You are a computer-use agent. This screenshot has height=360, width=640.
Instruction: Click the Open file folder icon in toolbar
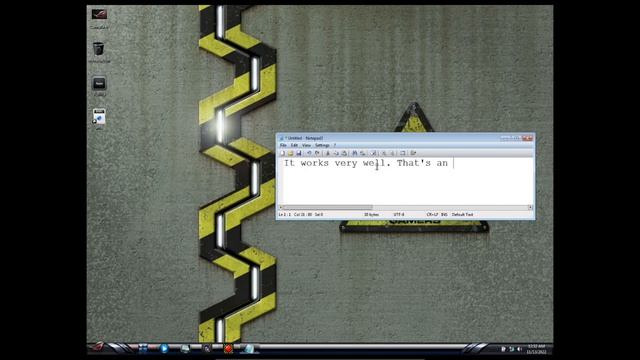click(x=291, y=153)
